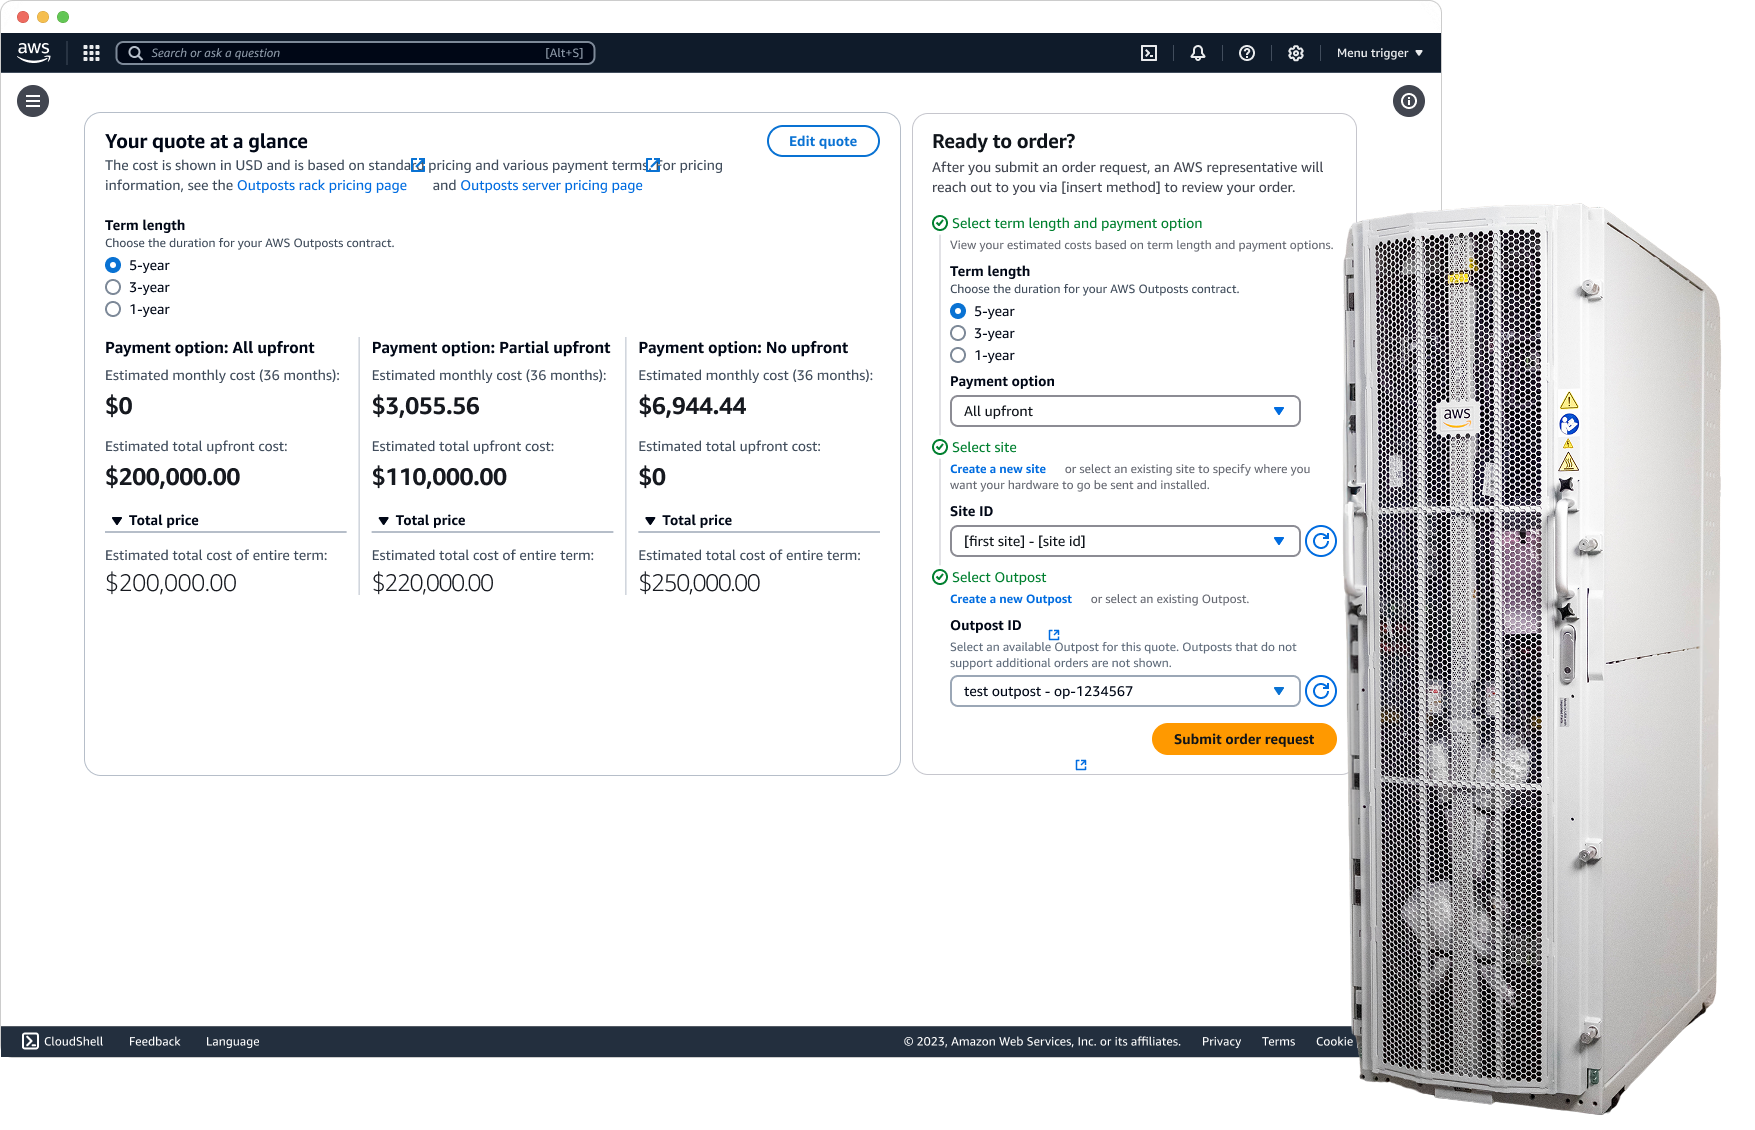This screenshot has height=1130, width=1755.
Task: Click the $110,000.00 upfront cost value
Action: tap(439, 477)
